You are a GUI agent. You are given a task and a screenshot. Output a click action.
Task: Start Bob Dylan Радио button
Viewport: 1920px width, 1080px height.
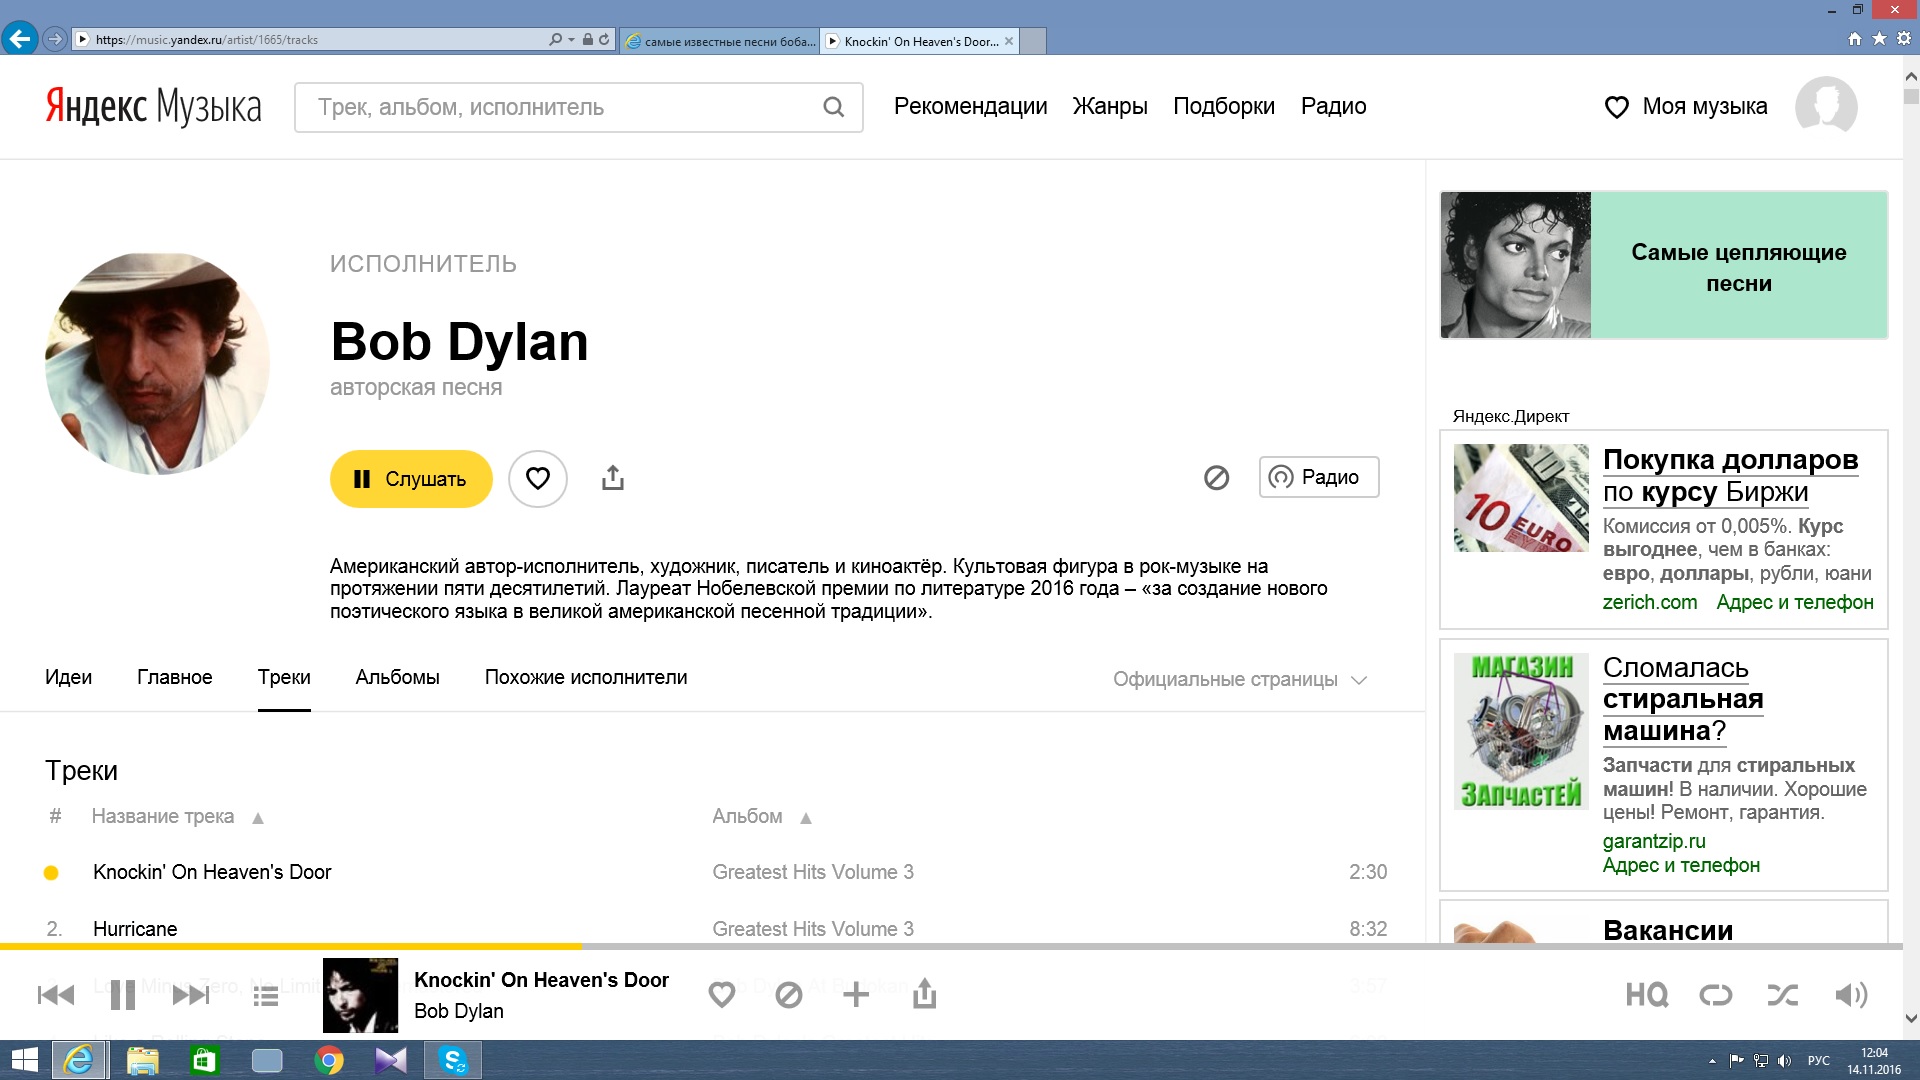[1318, 477]
